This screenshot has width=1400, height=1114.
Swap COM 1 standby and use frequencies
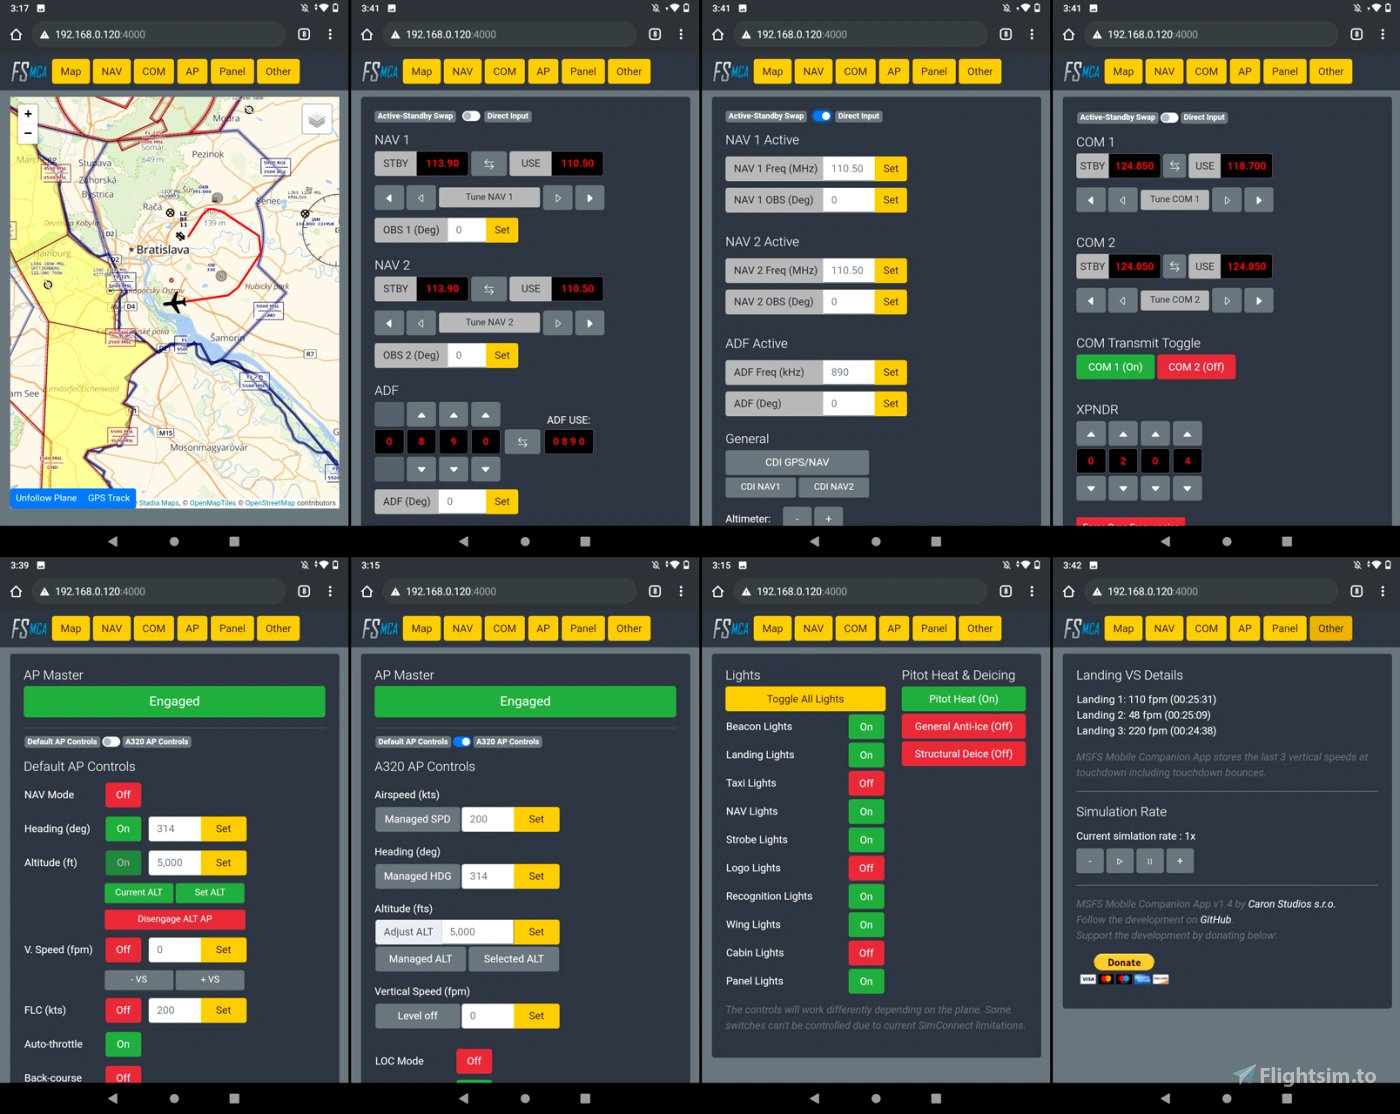[1175, 166]
